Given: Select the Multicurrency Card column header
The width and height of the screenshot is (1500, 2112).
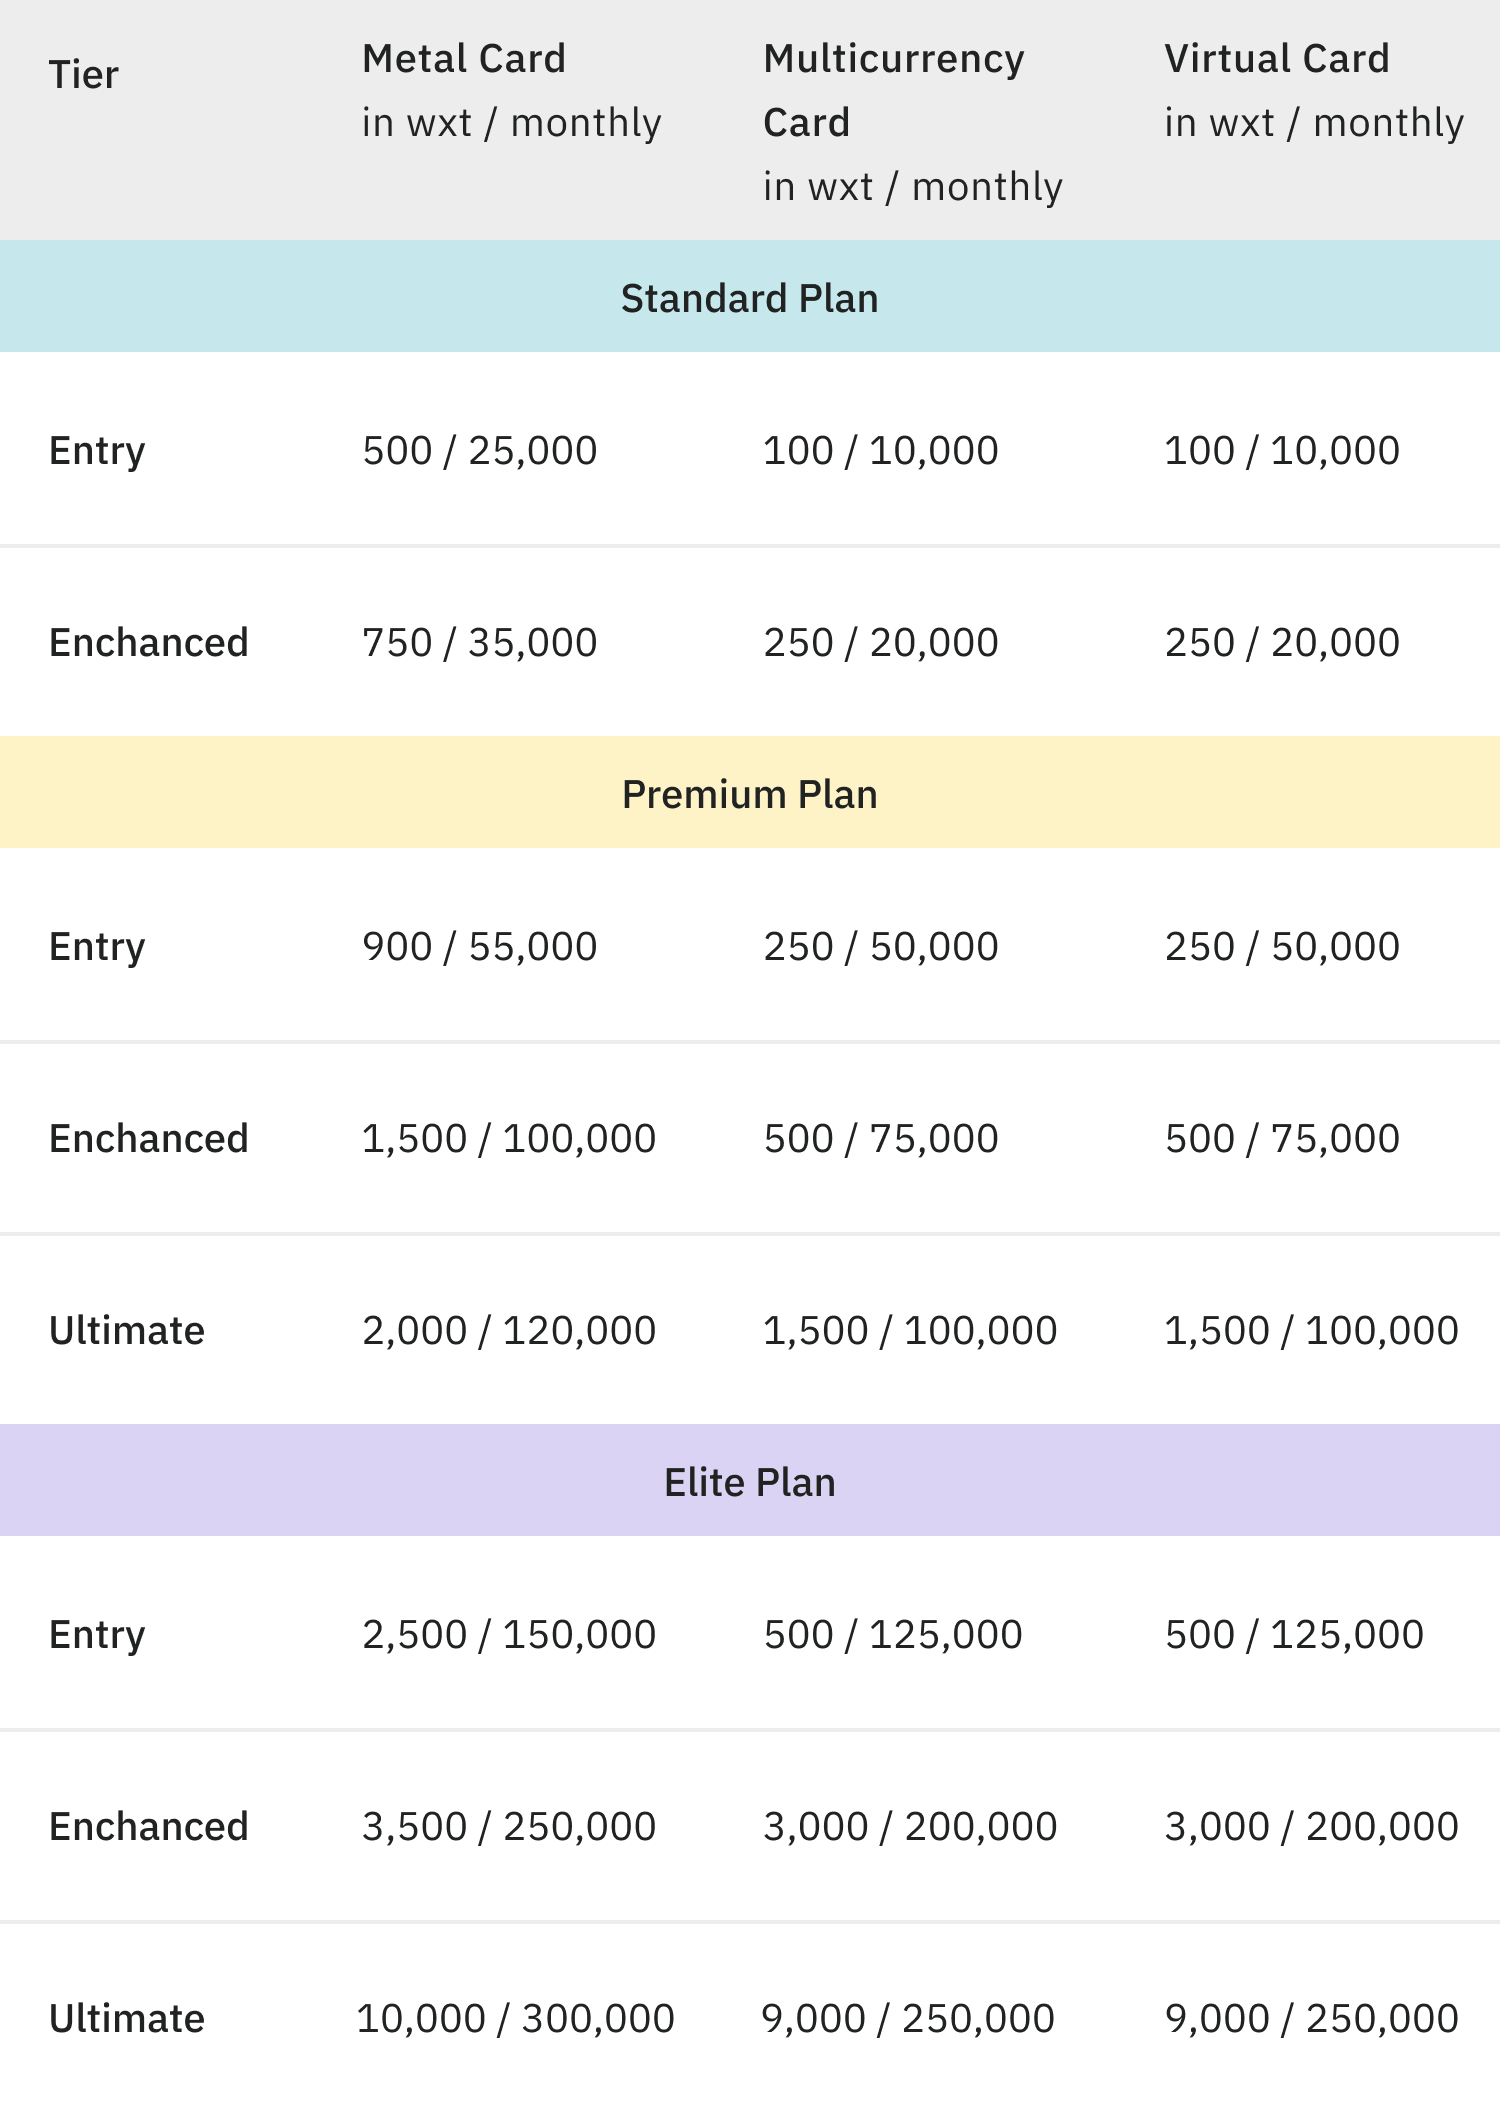Looking at the screenshot, I should coord(913,122).
